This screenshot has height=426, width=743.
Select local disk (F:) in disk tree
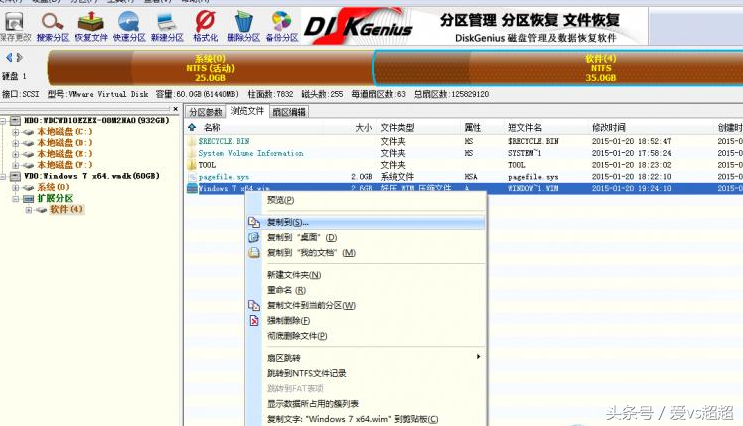click(64, 165)
